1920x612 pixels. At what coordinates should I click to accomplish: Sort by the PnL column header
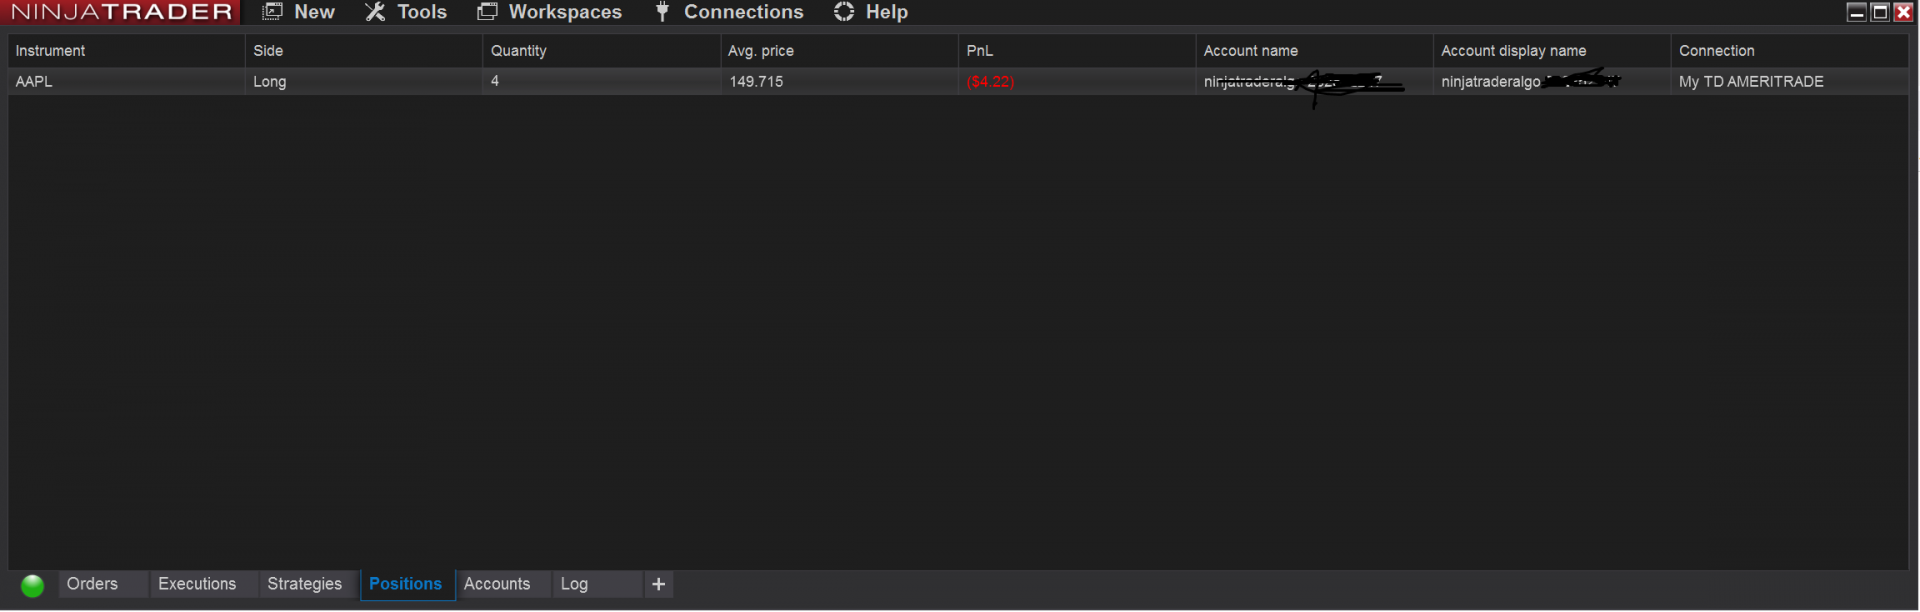[1077, 51]
